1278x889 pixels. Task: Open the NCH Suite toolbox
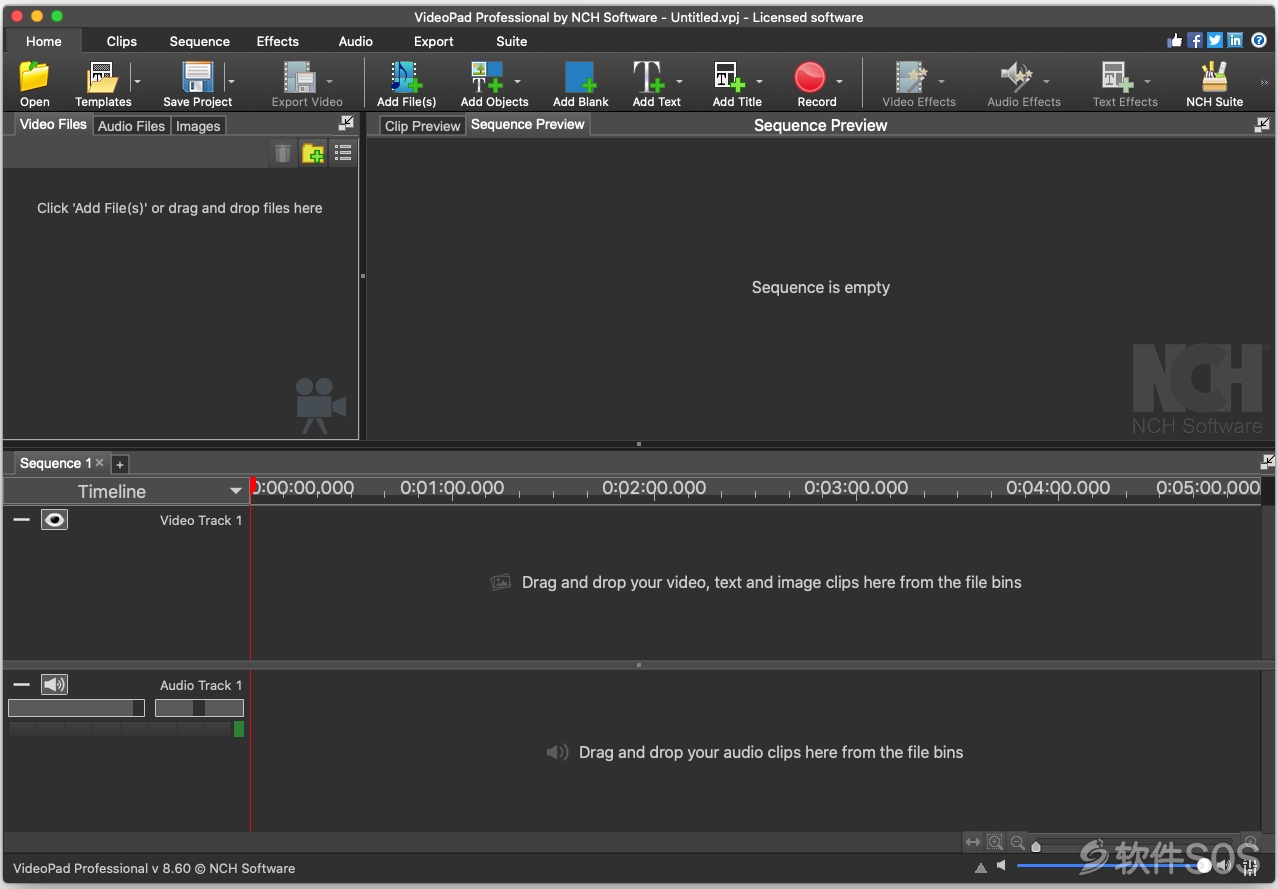(1214, 85)
